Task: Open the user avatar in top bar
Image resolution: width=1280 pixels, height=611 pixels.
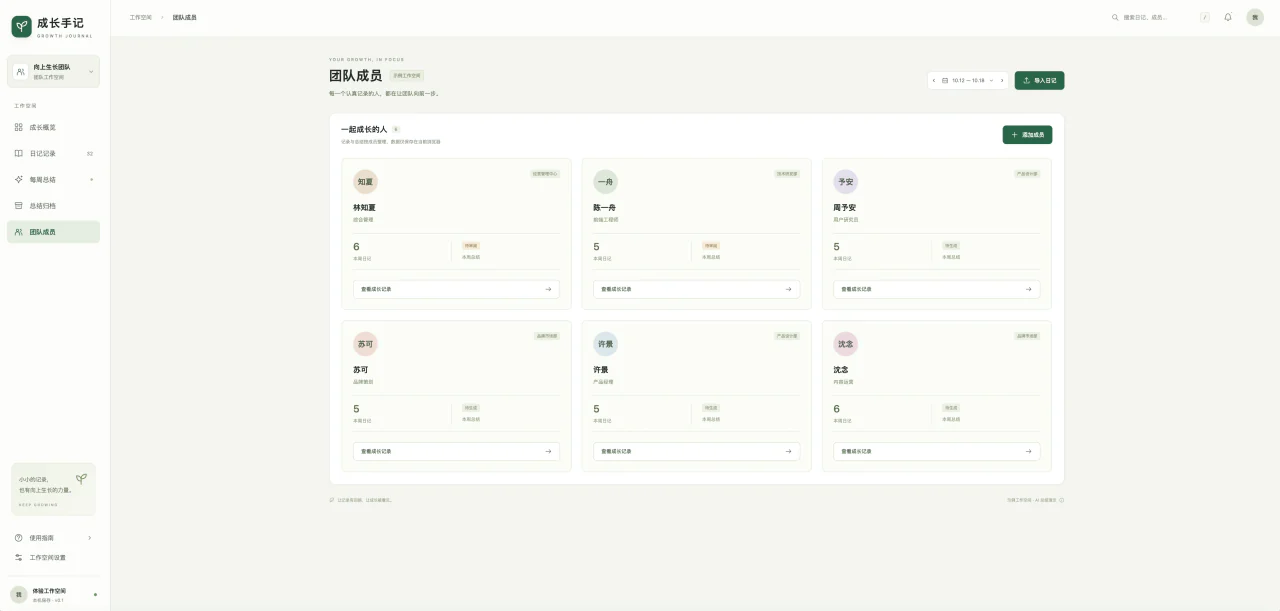Action: click(1255, 17)
